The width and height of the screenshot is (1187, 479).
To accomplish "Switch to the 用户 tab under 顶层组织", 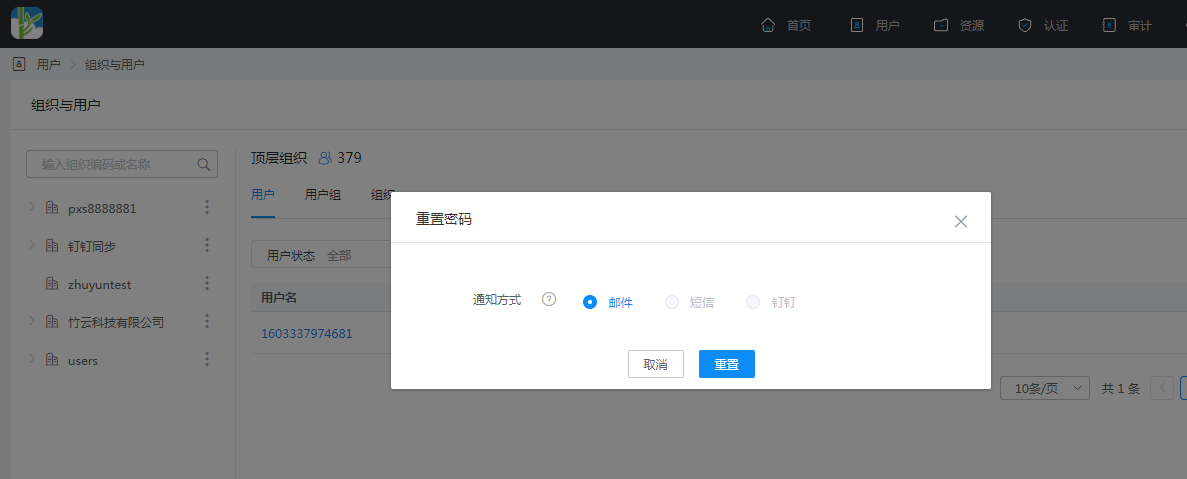I will [263, 195].
